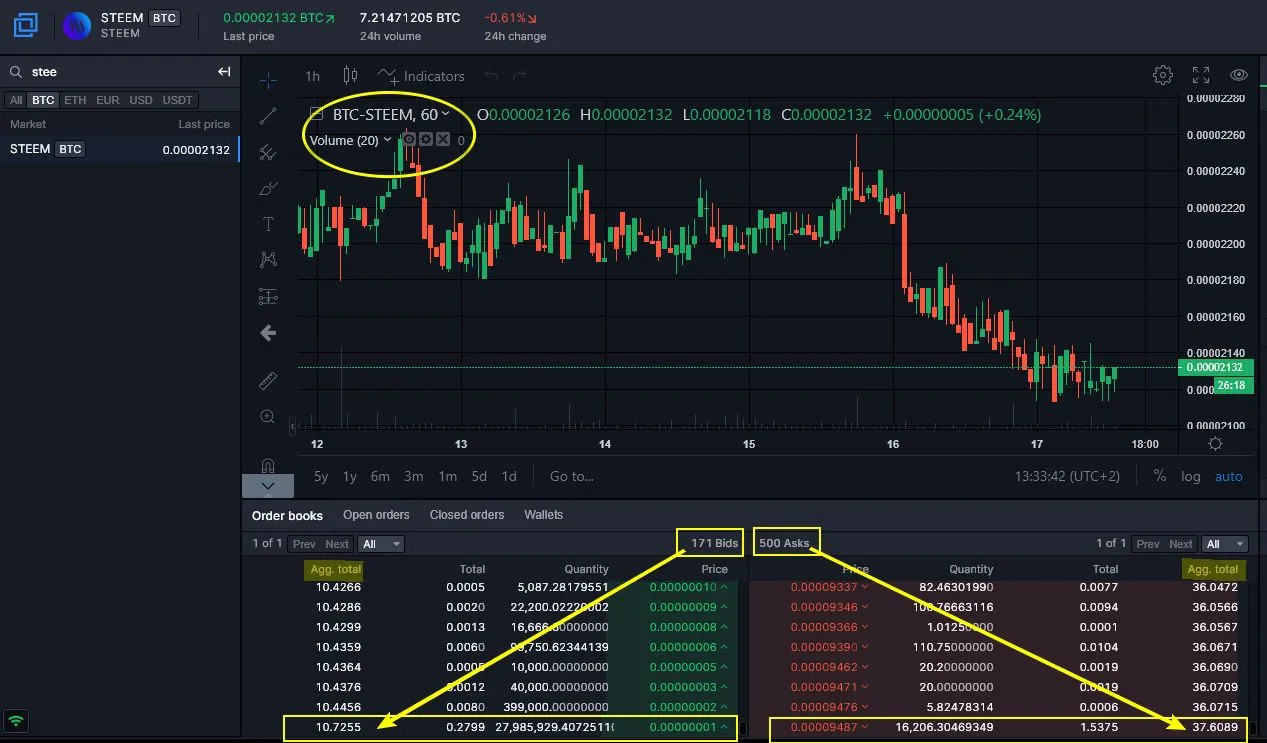Open chart settings gear icon
This screenshot has width=1267, height=743.
[1162, 75]
